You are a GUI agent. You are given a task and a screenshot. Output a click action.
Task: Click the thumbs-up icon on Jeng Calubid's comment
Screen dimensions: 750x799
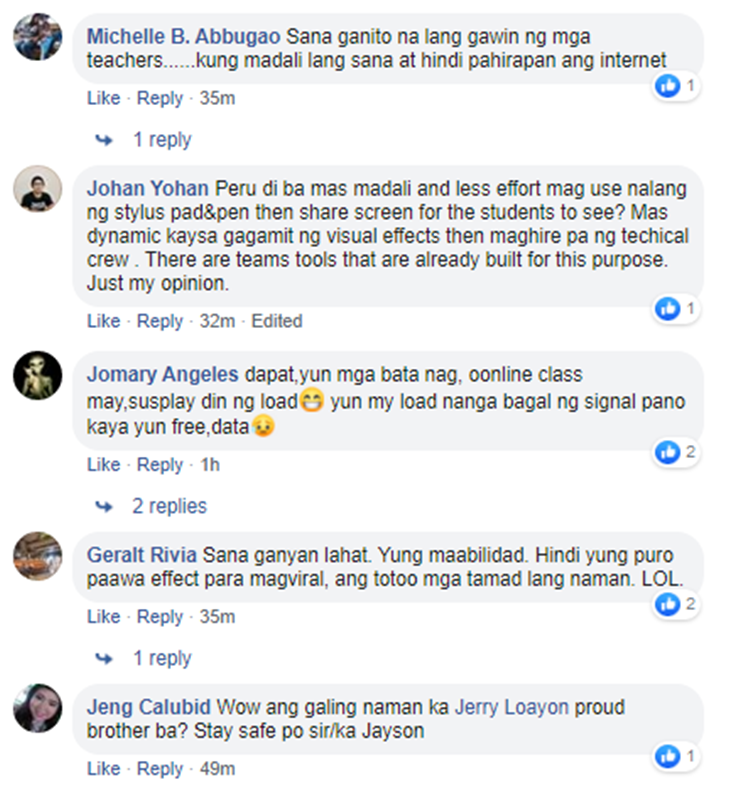(667, 756)
